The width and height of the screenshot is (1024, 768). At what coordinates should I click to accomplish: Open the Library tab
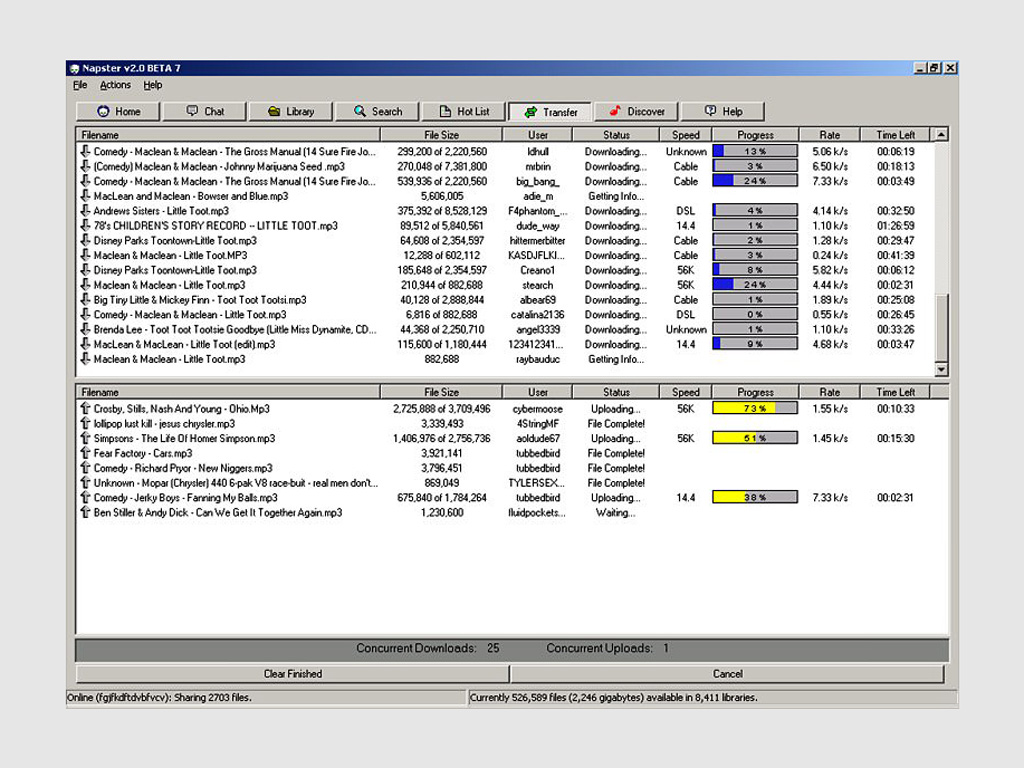pyautogui.click(x=291, y=112)
